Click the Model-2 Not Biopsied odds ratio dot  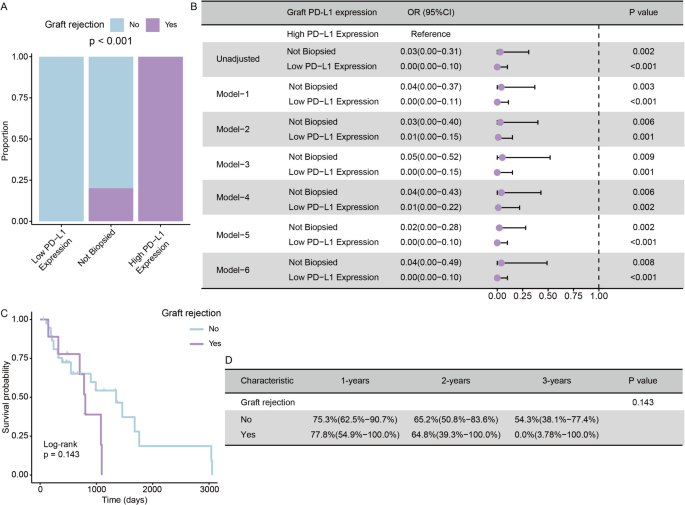pos(500,121)
